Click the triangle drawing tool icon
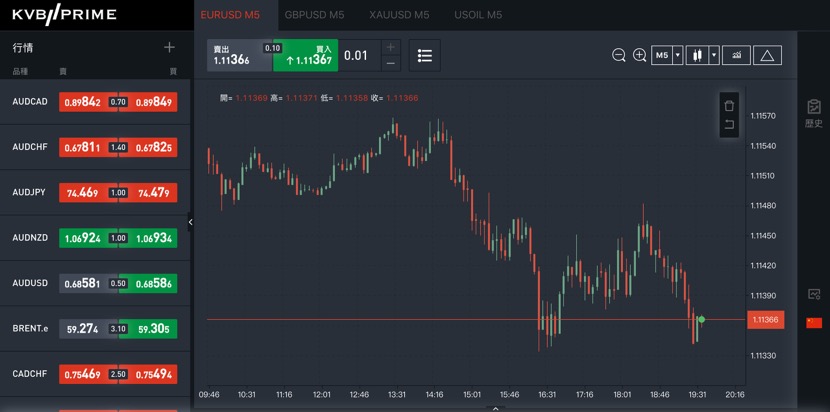Viewport: 830px width, 412px height. 767,56
